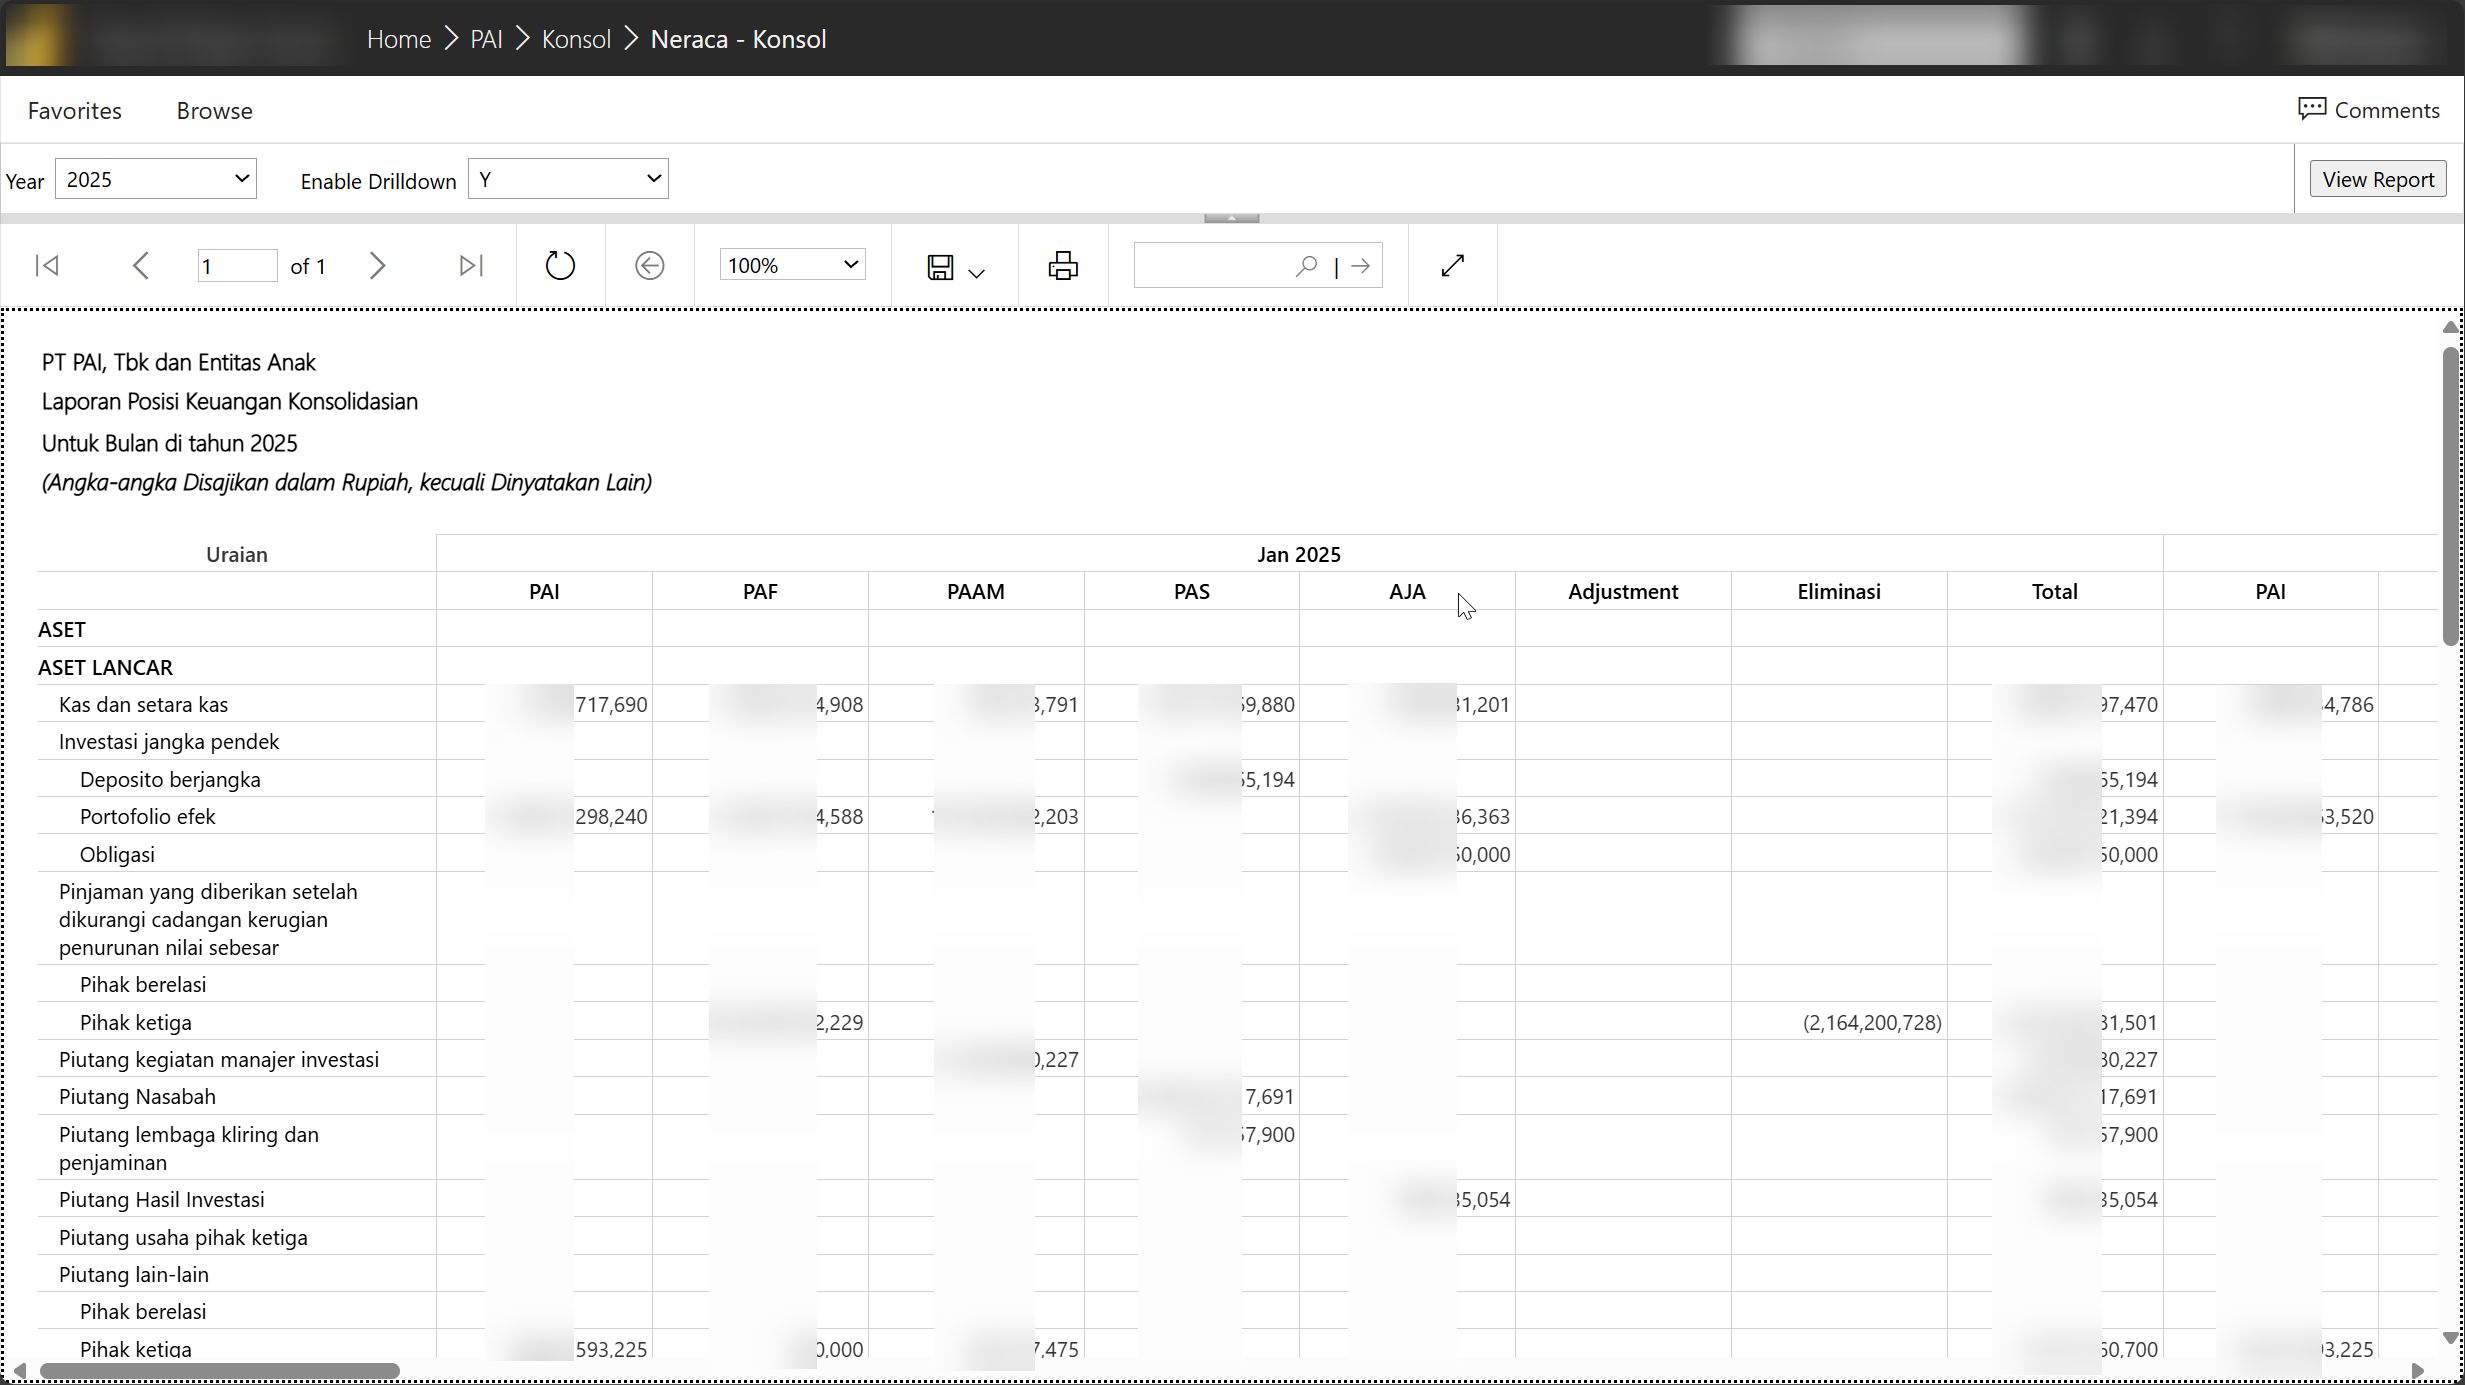
Task: Click the View Report button
Action: click(2377, 179)
